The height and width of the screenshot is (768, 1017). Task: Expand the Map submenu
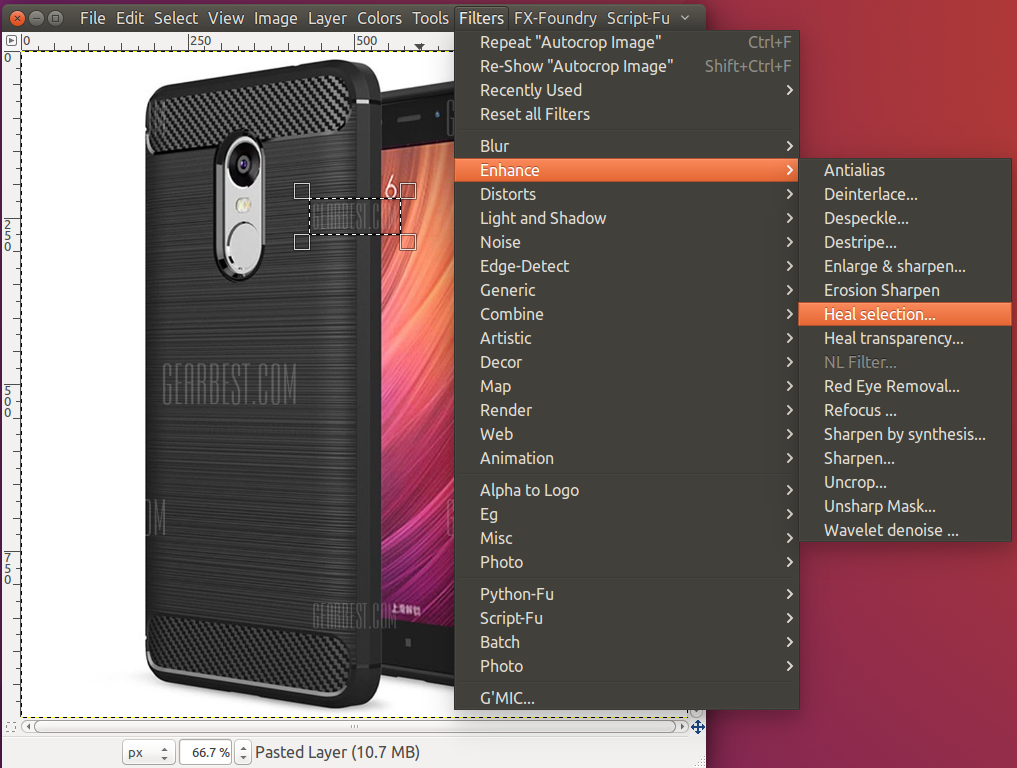[x=627, y=386]
